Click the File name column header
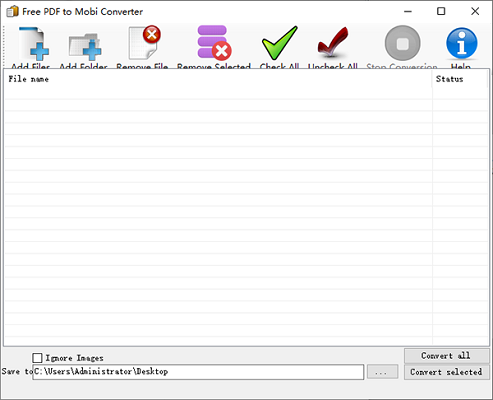Image resolution: width=493 pixels, height=400 pixels. pyautogui.click(x=218, y=79)
